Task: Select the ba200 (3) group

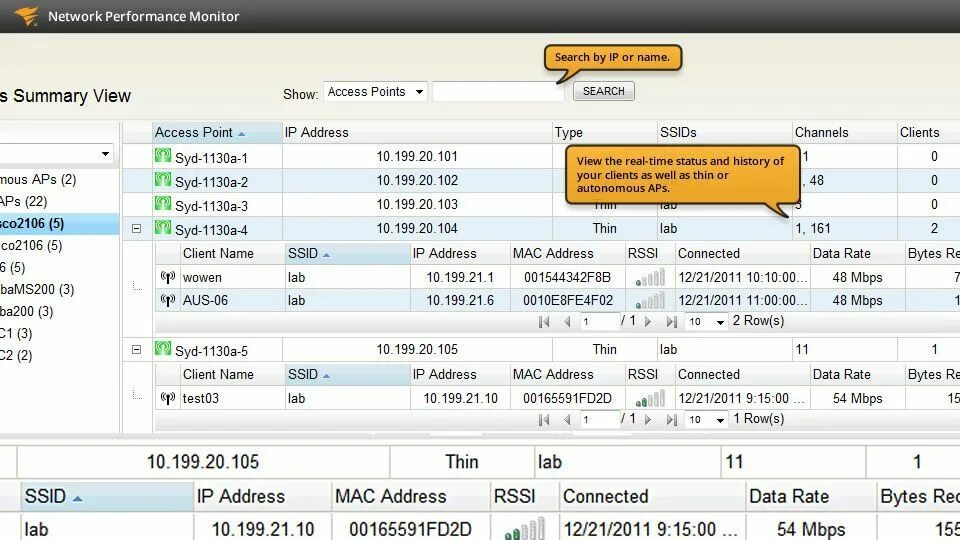Action: pos(26,311)
